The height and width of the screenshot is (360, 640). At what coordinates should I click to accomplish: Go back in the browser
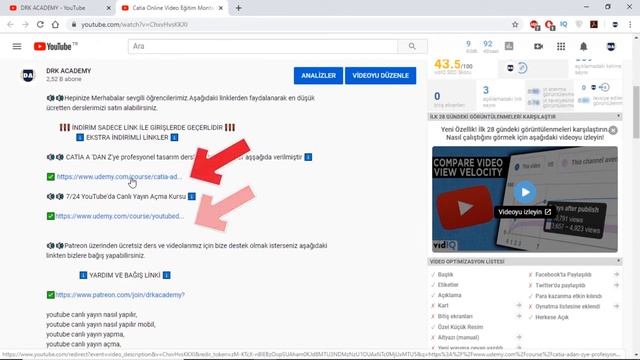point(10,24)
